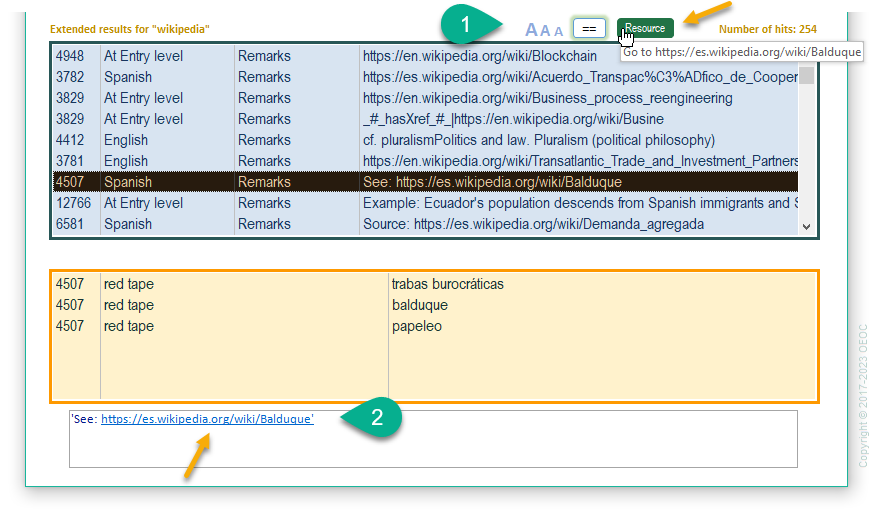This screenshot has width=880, height=510.
Task: Select the medium font size A icon
Action: tap(546, 31)
